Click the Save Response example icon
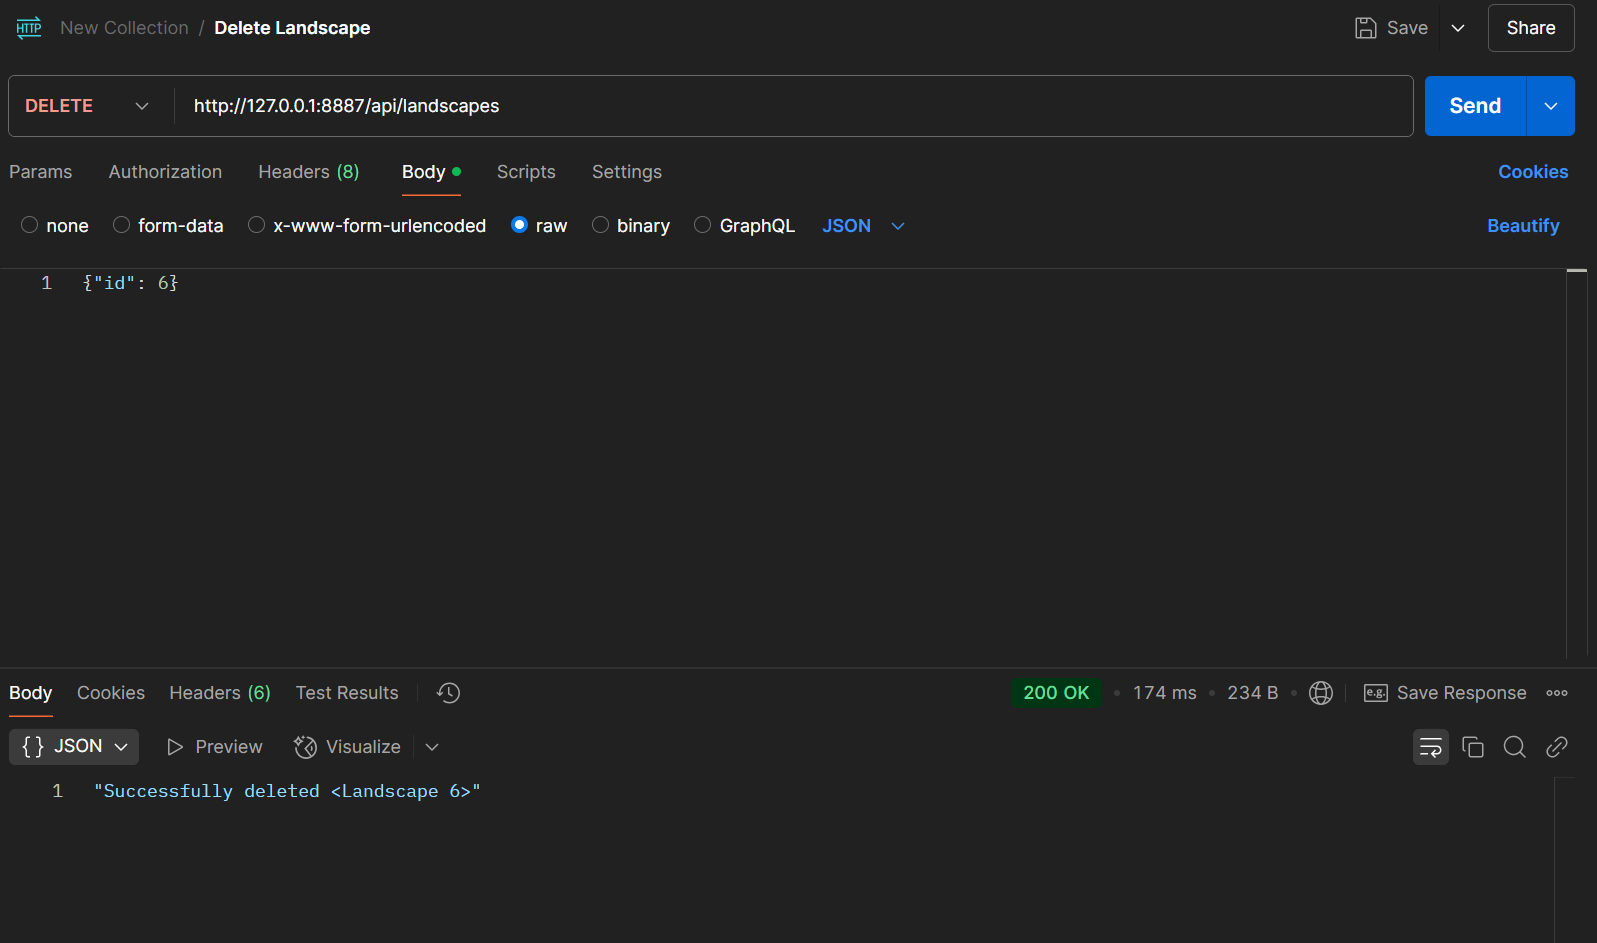The image size is (1597, 943). pos(1376,693)
